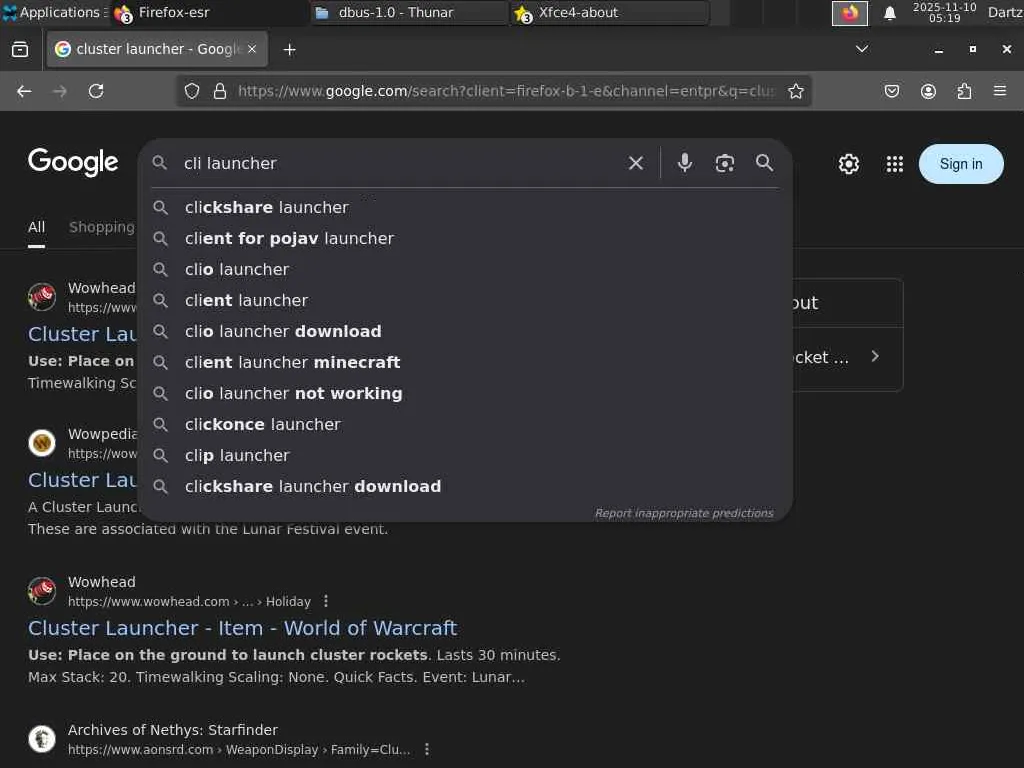Click the third Wowhead result favicon
The image size is (1024, 768).
click(x=42, y=591)
